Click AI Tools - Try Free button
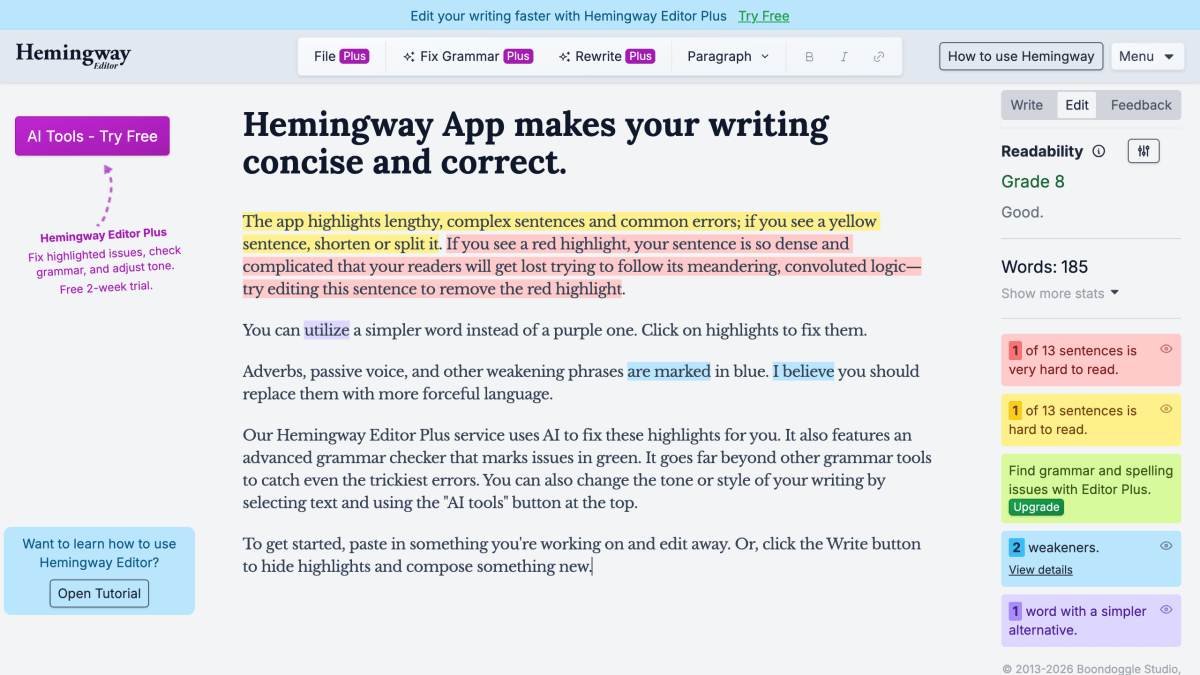Screen dimensions: 1200x675 pos(92,136)
